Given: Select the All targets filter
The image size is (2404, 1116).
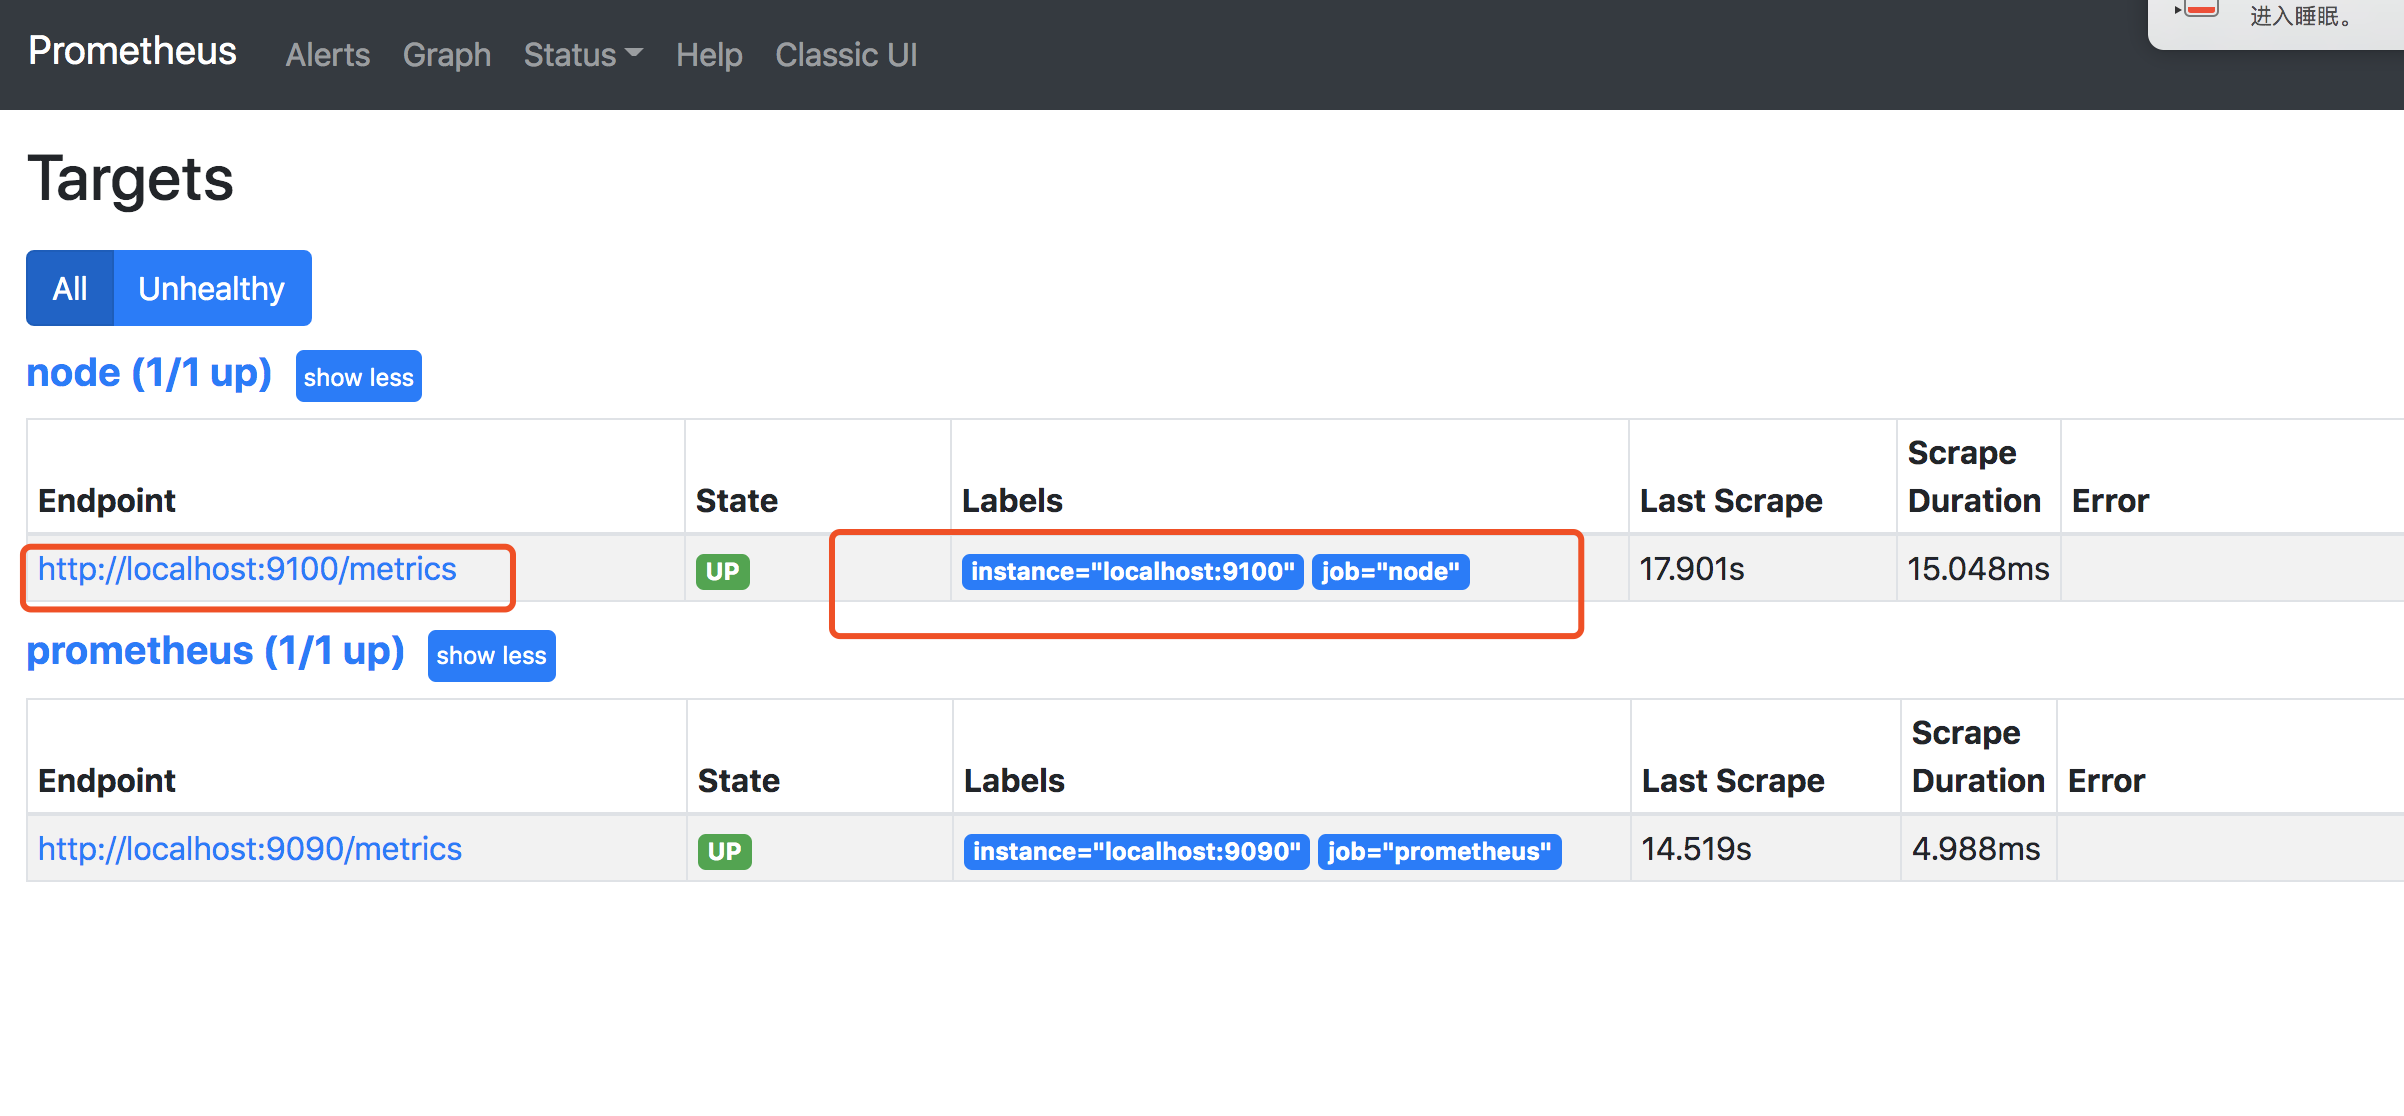Looking at the screenshot, I should click(70, 288).
